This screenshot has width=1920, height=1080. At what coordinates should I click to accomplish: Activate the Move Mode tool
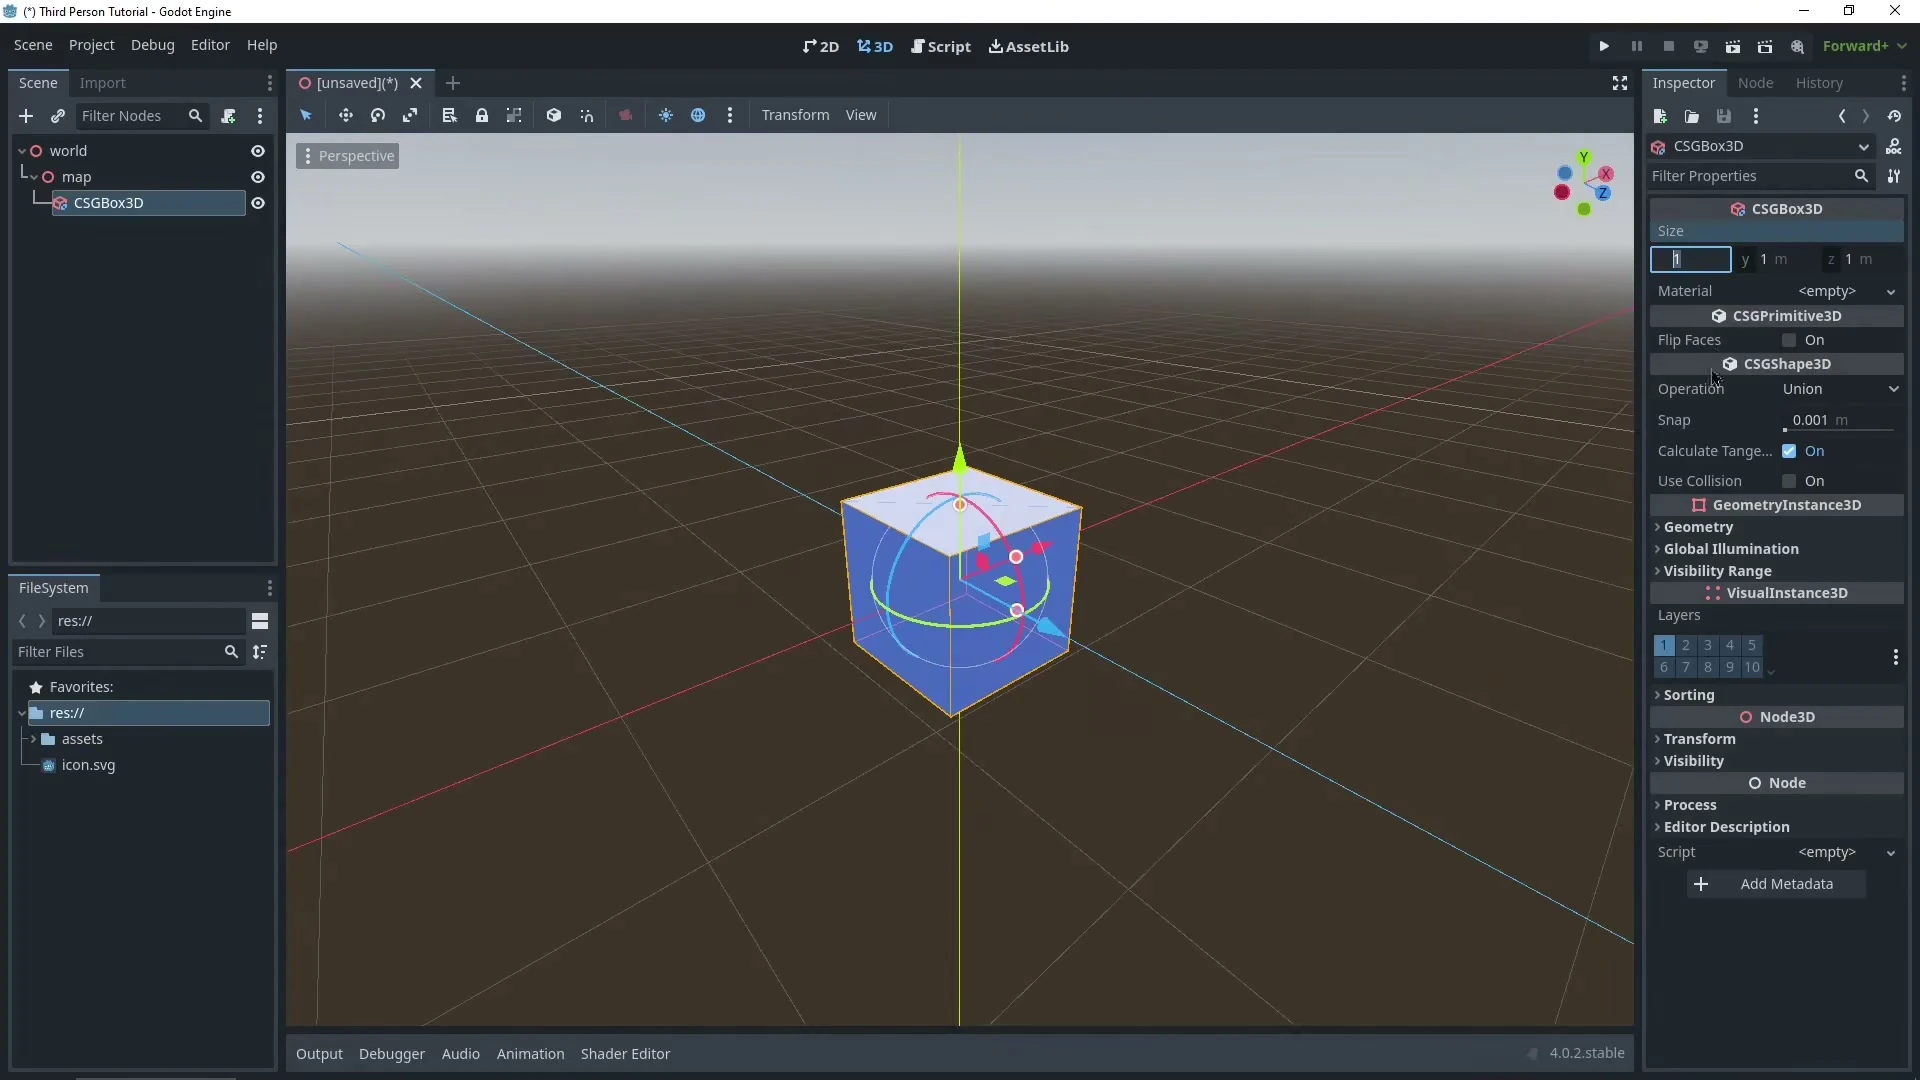click(x=345, y=115)
